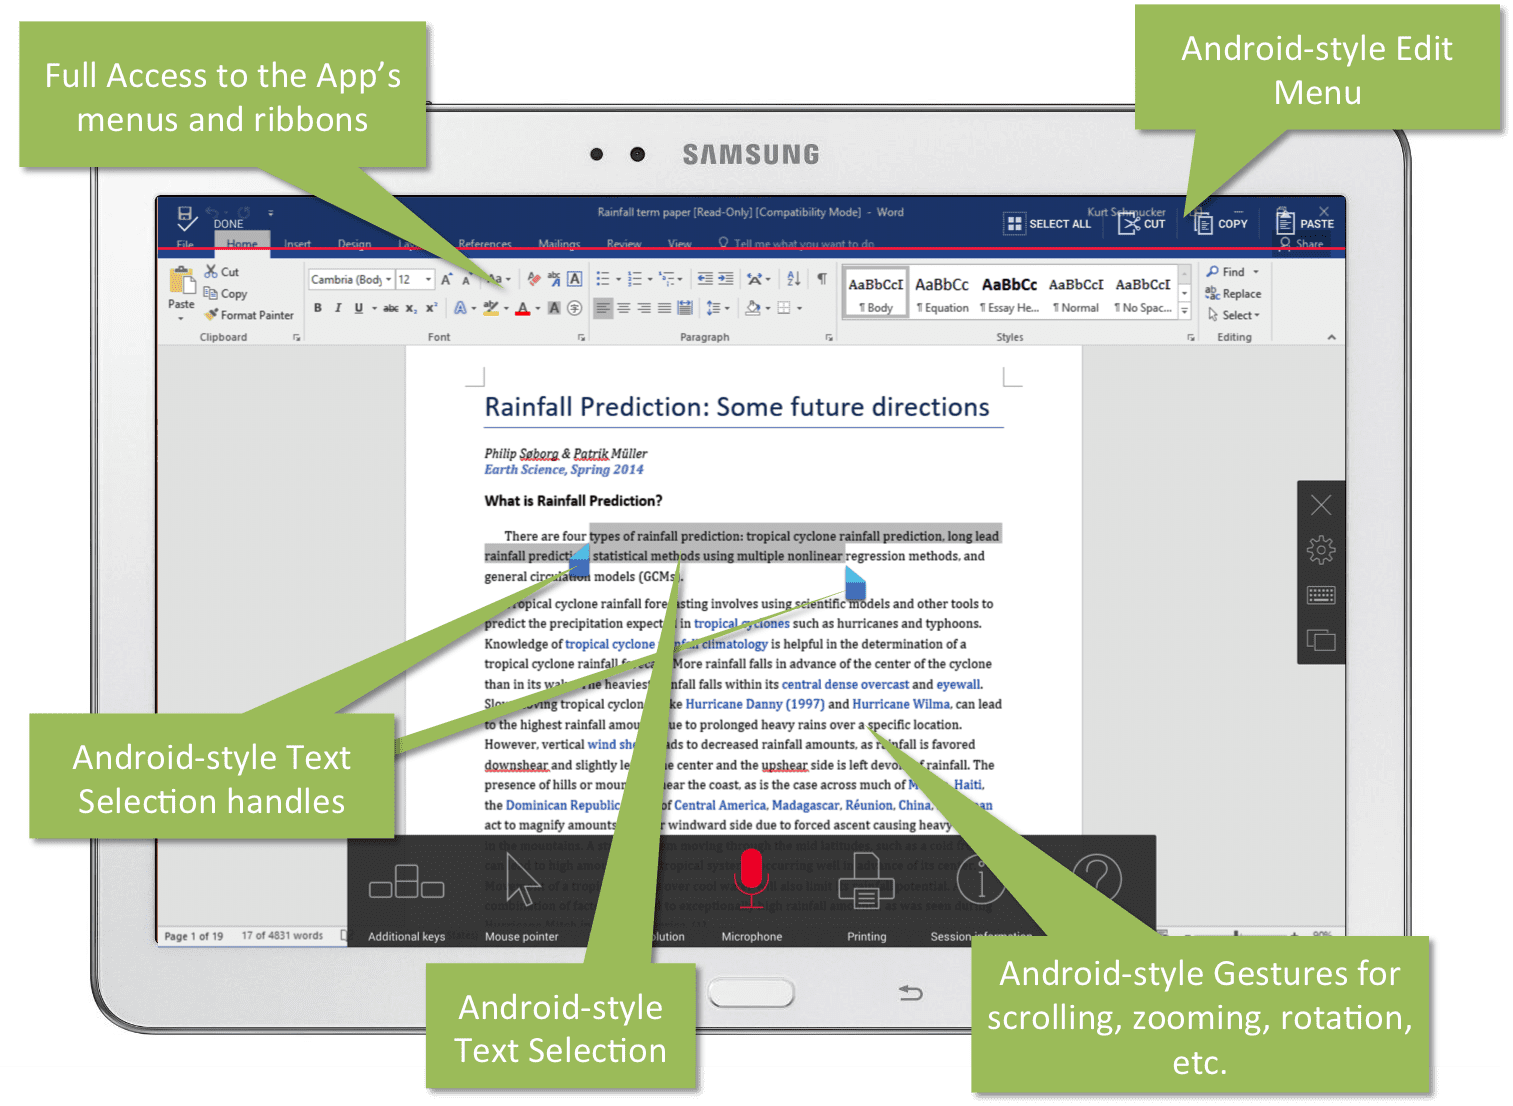Viewport: 1513px width, 1106px height.
Task: Open the Design ribbon tab
Action: [354, 244]
